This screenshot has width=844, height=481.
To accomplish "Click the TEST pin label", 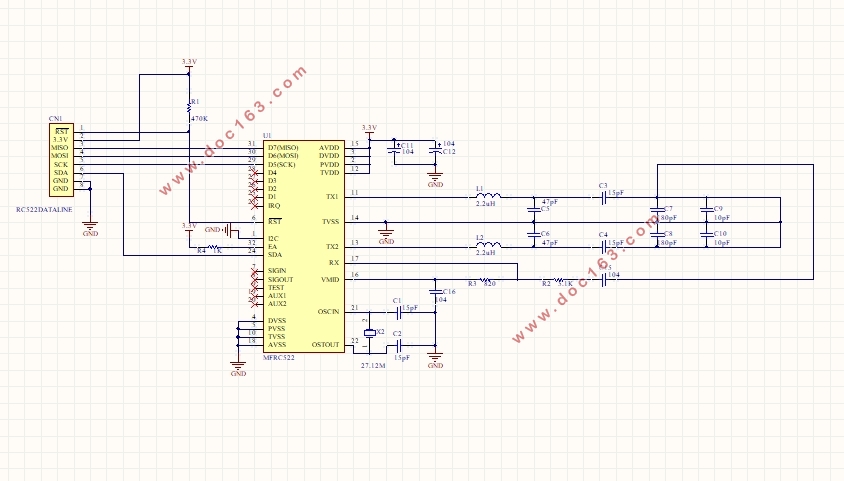I will tap(276, 288).
